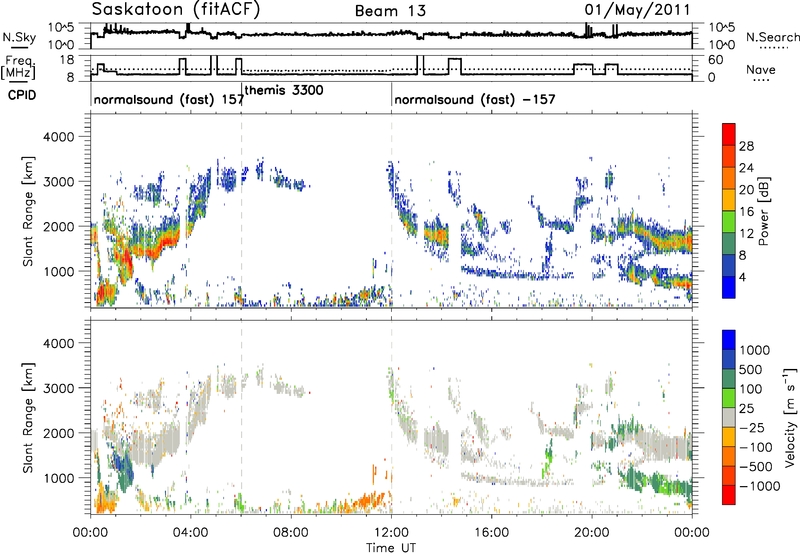
Task: Click the date 01/May/2011
Action: pyautogui.click(x=637, y=10)
